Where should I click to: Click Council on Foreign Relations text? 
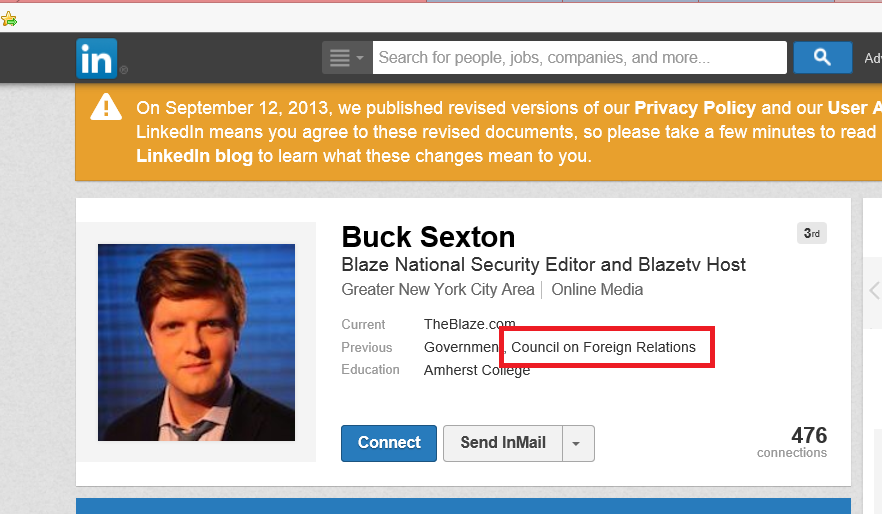pos(603,347)
